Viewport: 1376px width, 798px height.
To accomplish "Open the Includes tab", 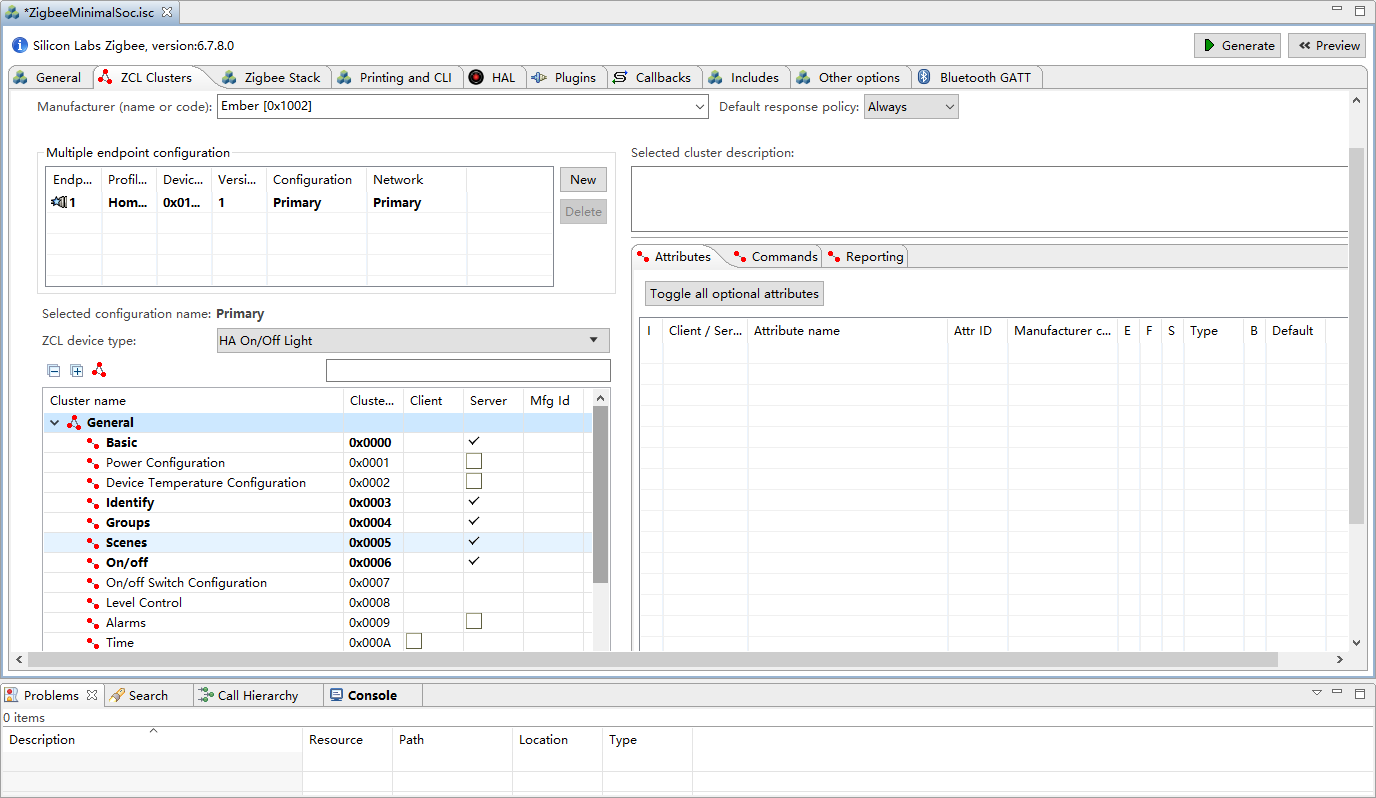I will 744,77.
